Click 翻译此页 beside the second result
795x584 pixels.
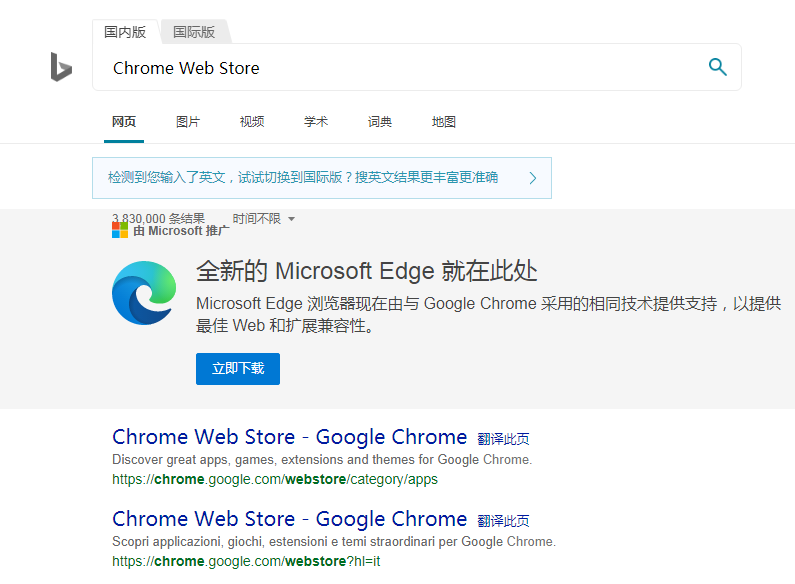click(x=503, y=521)
